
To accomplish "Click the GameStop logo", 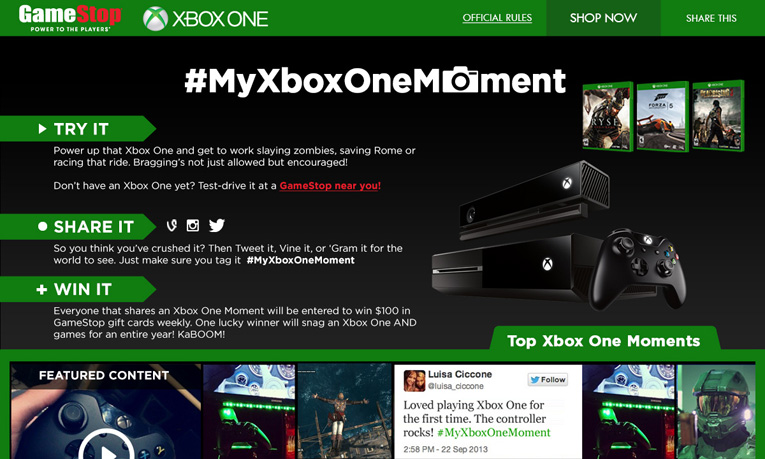I will pos(70,18).
